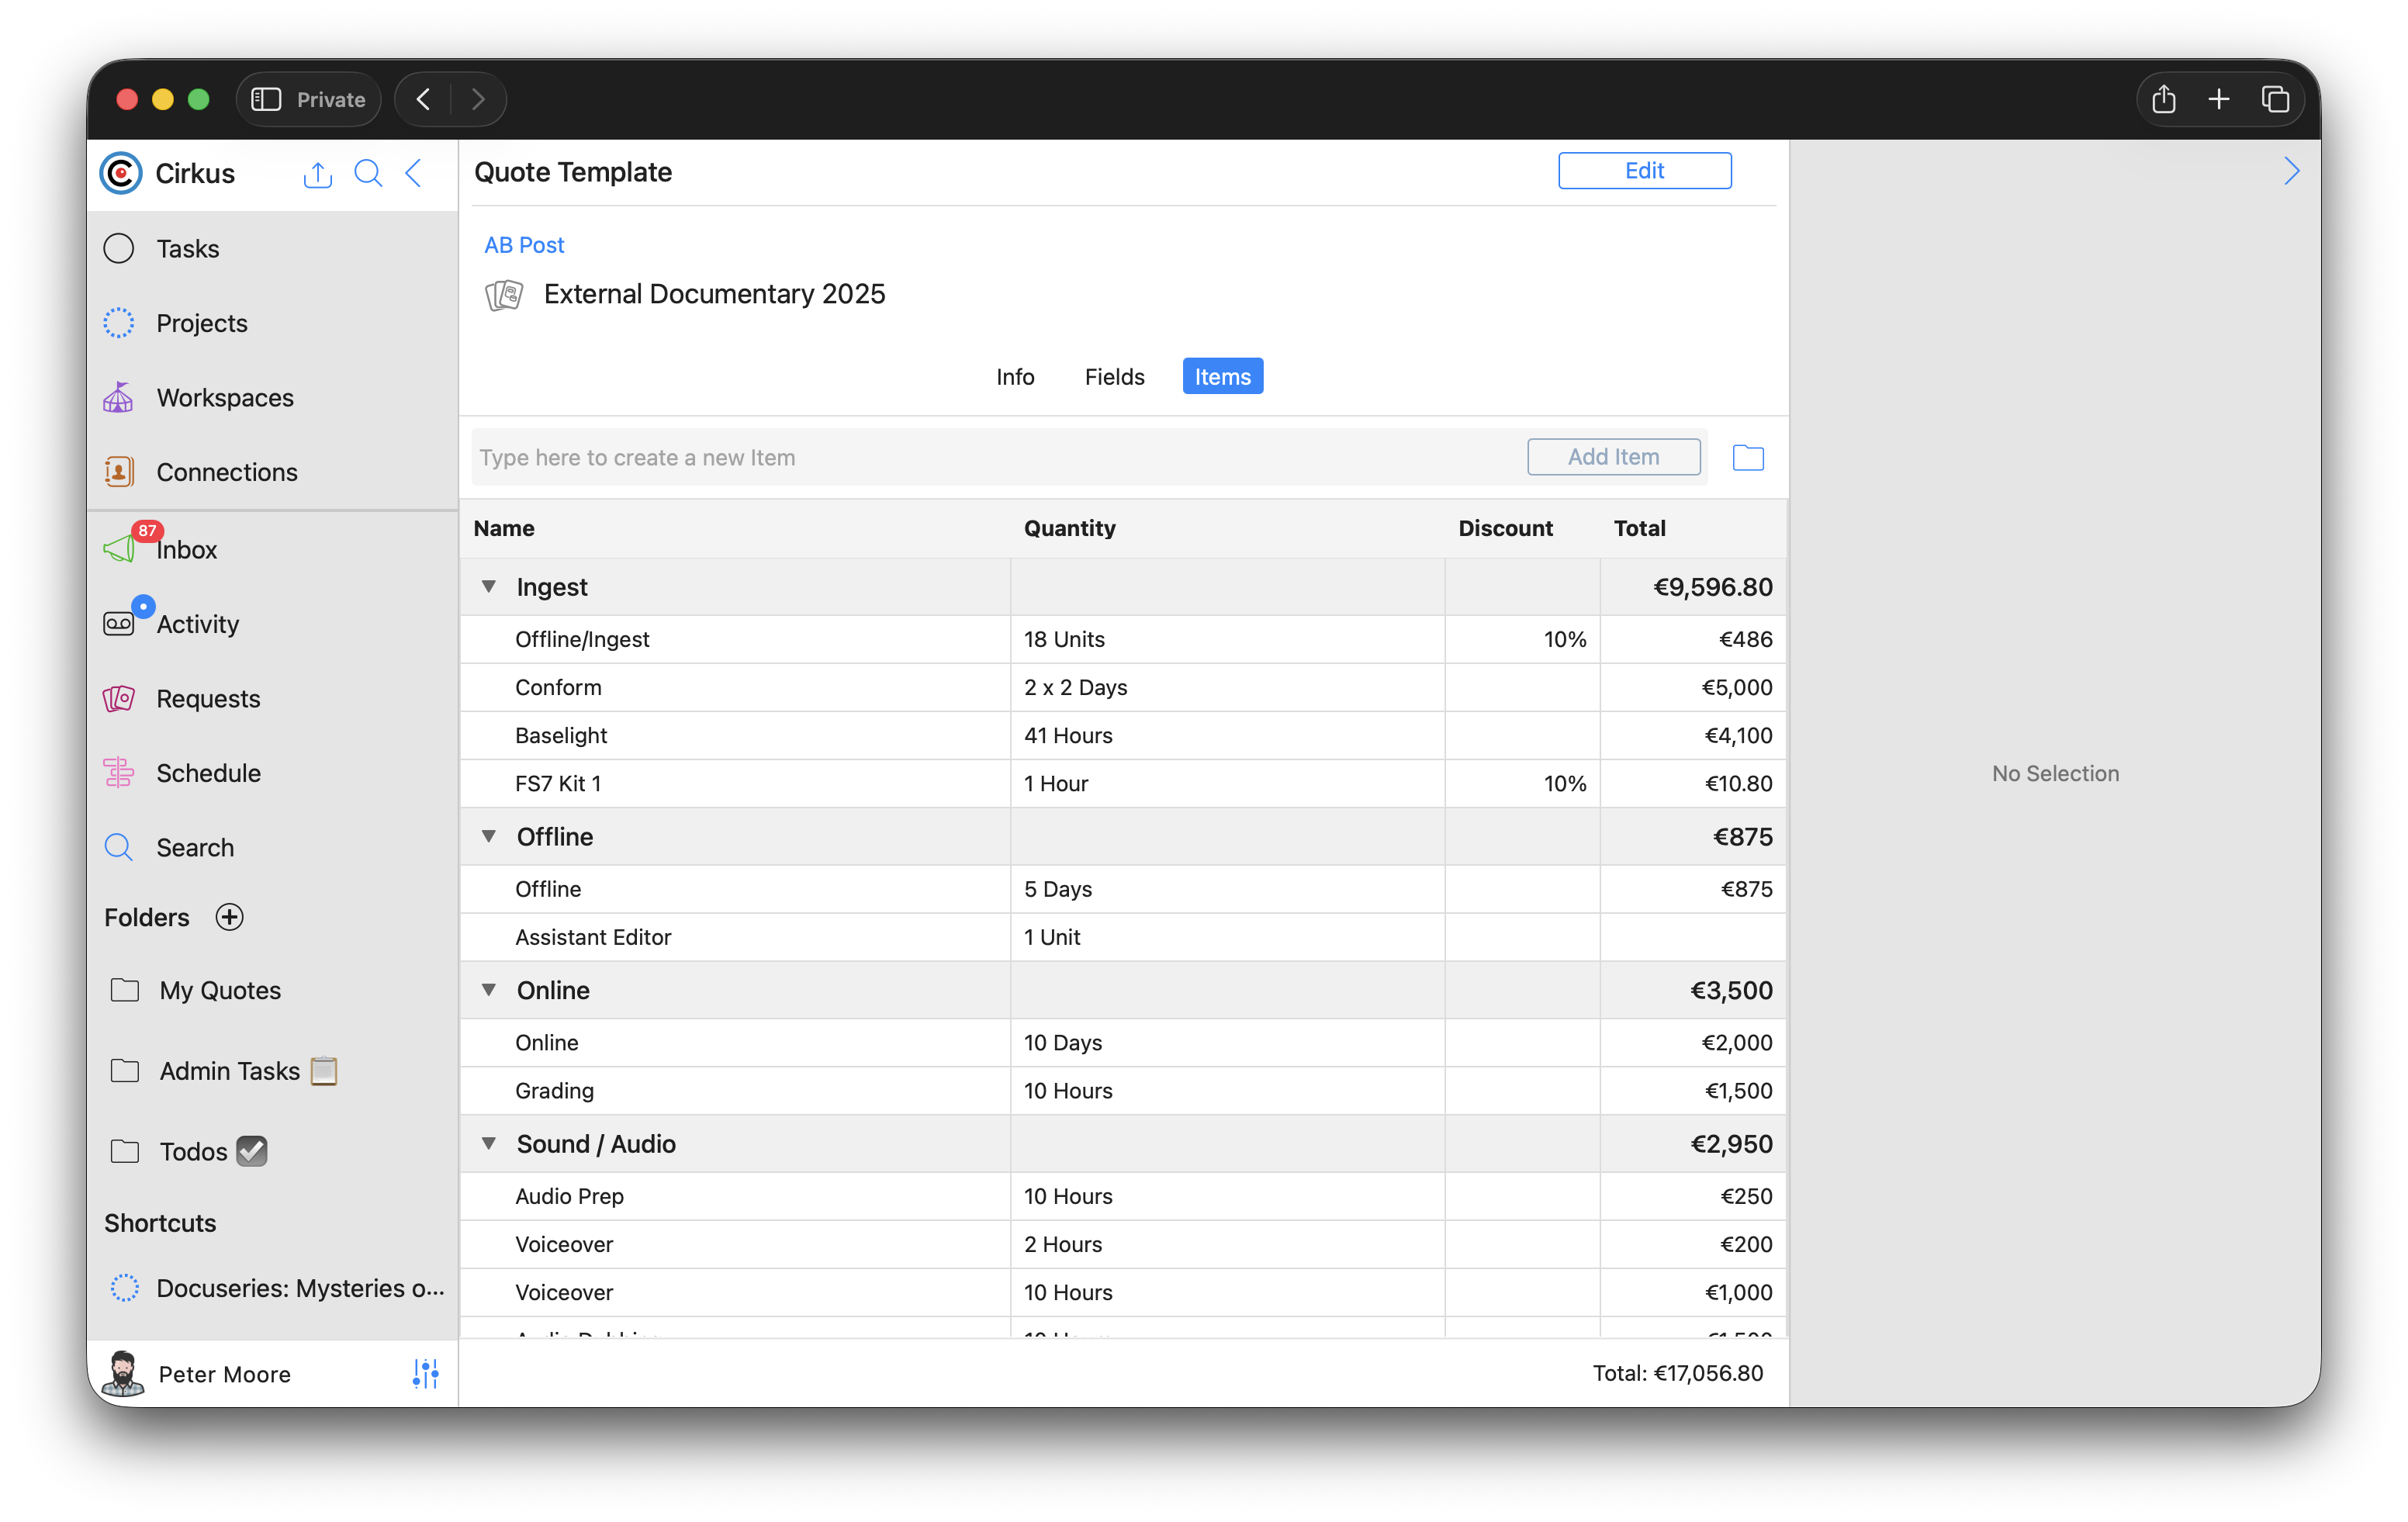
Task: Add a new folder with plus icon
Action: click(x=230, y=917)
